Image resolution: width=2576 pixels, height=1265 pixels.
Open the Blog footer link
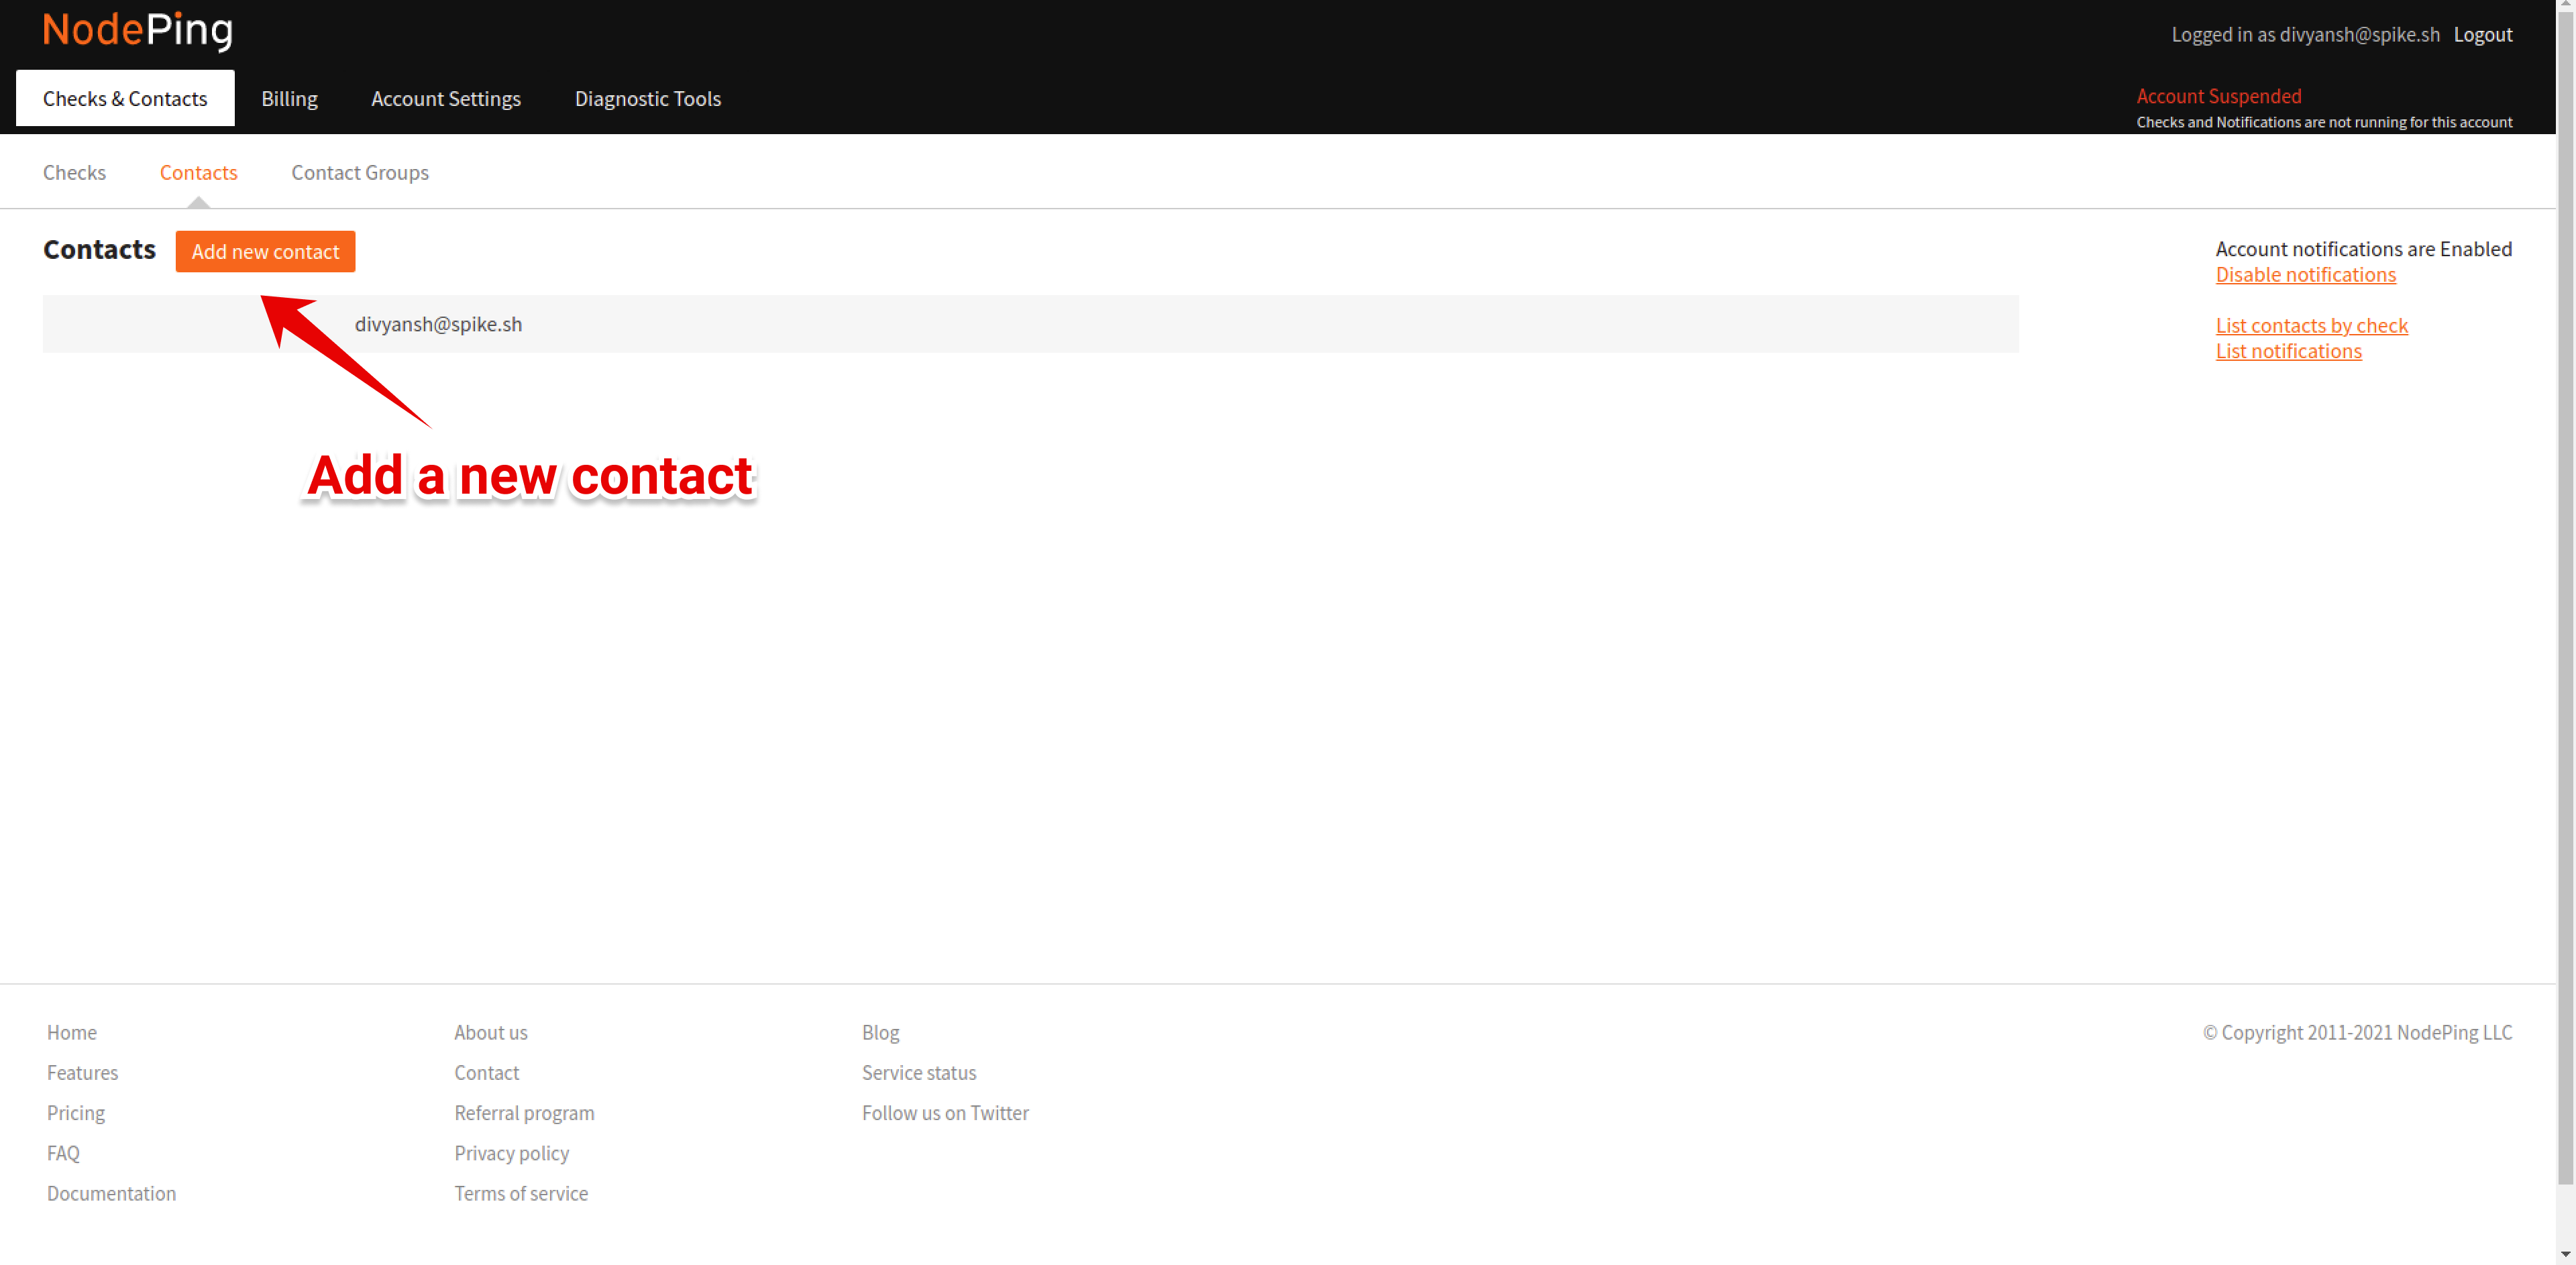pyautogui.click(x=881, y=1032)
